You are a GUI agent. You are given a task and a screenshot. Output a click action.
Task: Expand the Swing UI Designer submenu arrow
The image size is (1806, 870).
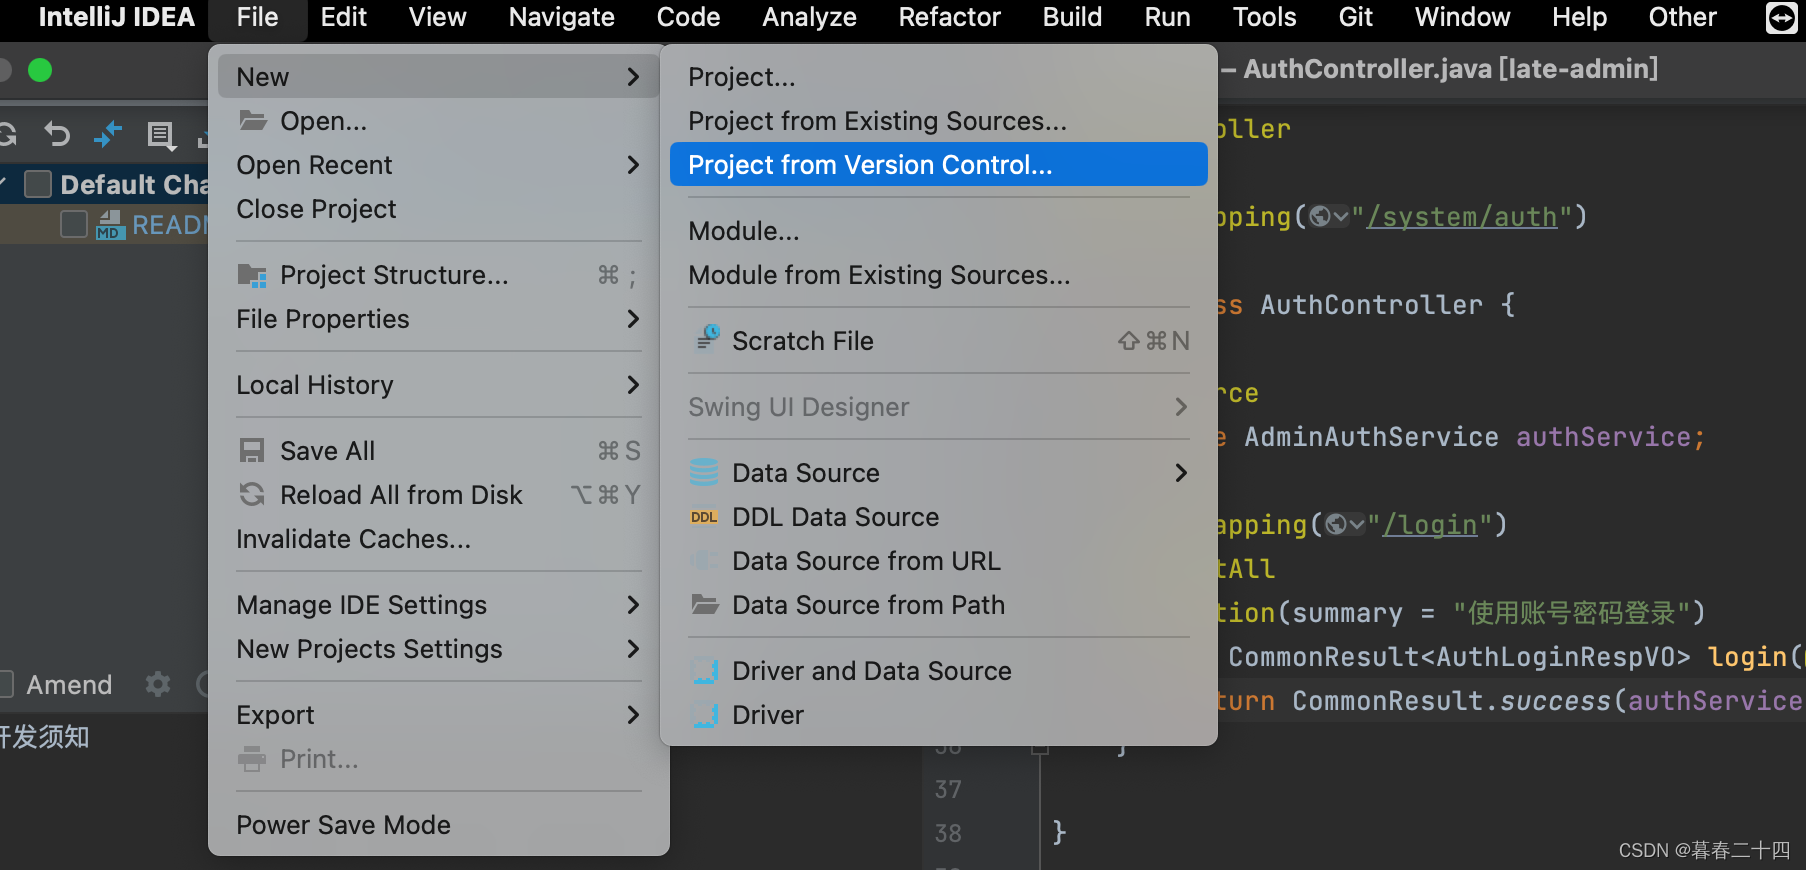pyautogui.click(x=1181, y=407)
